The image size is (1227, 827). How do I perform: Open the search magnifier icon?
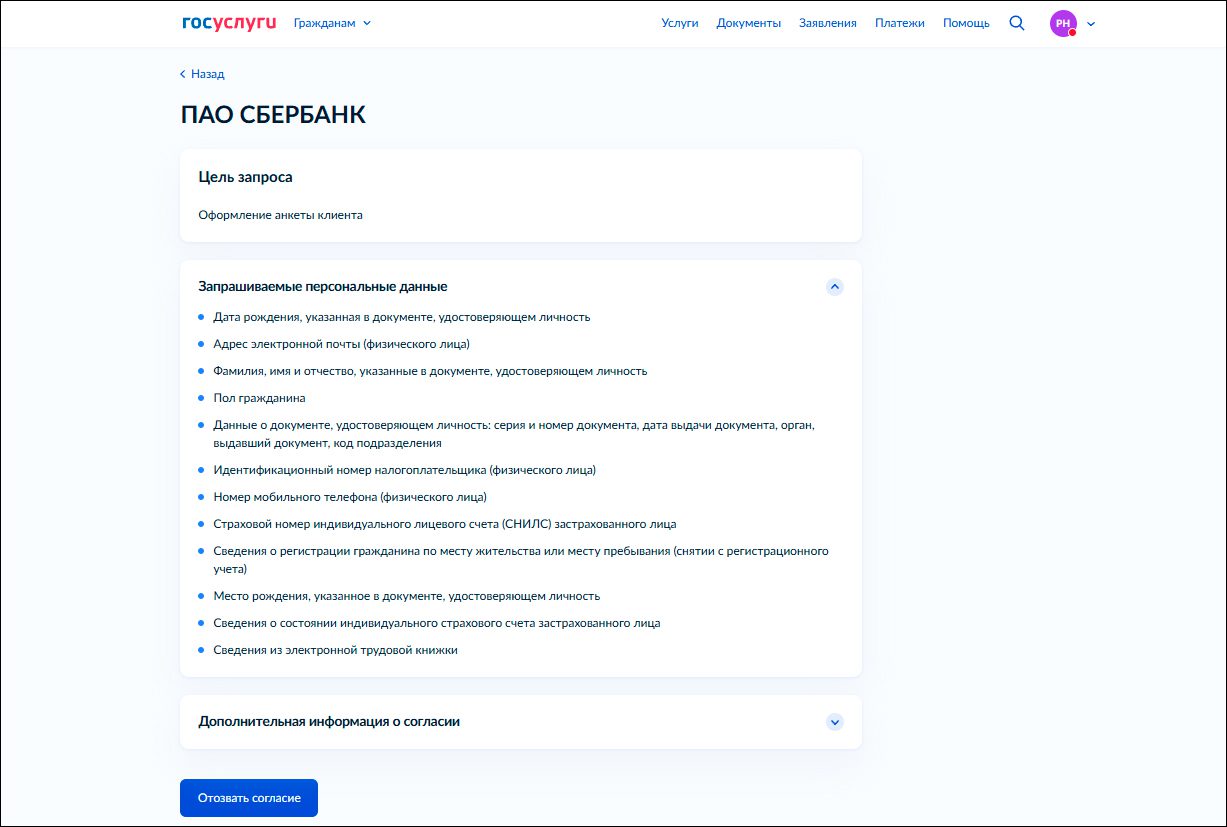point(1017,23)
